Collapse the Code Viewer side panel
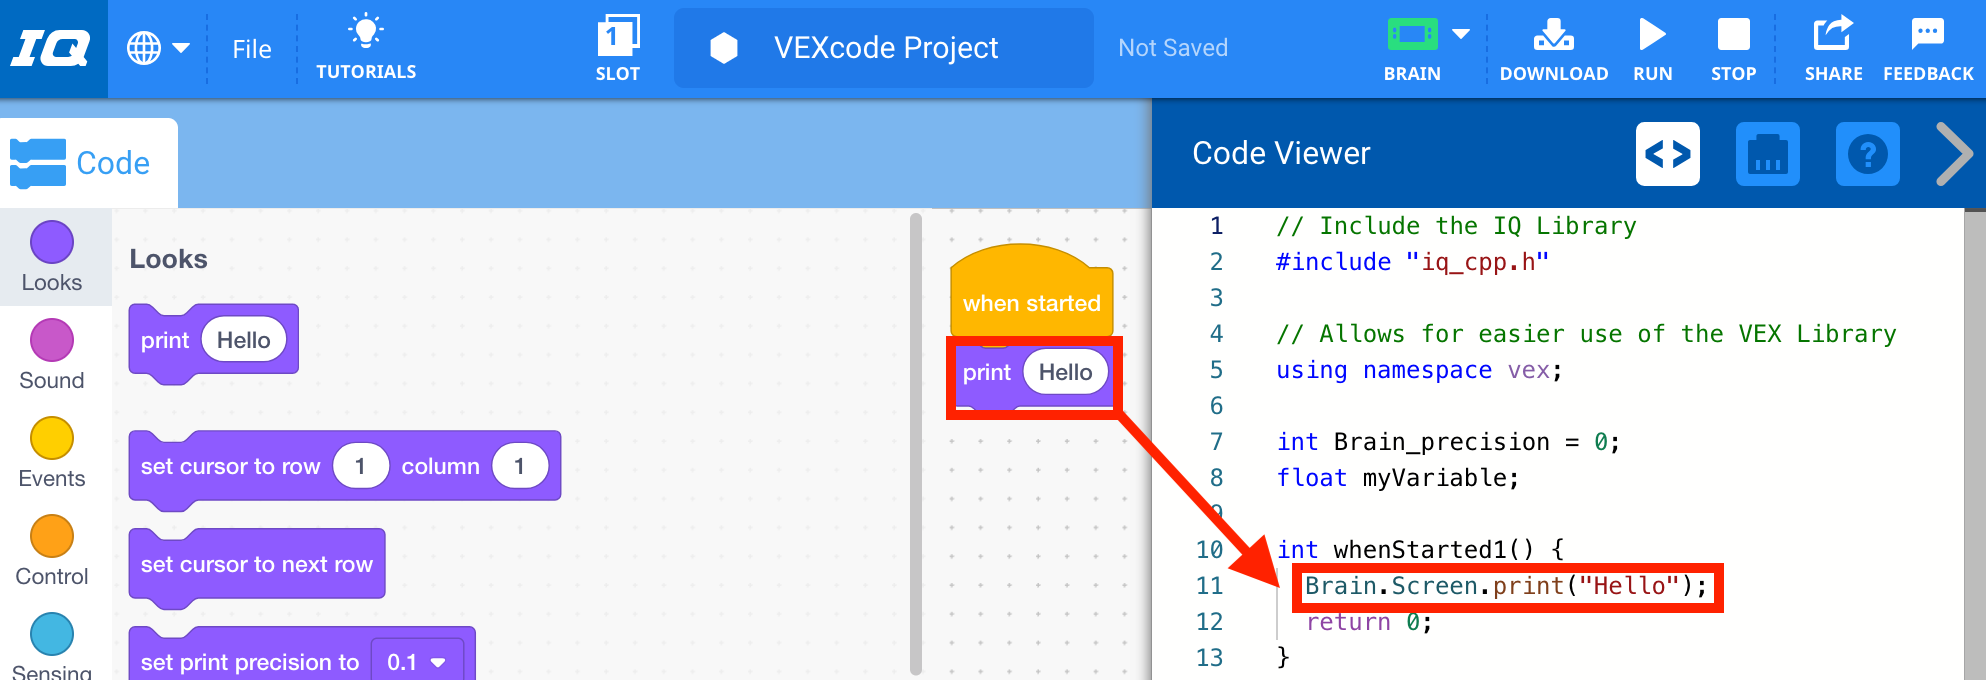This screenshot has width=1986, height=680. (1953, 154)
